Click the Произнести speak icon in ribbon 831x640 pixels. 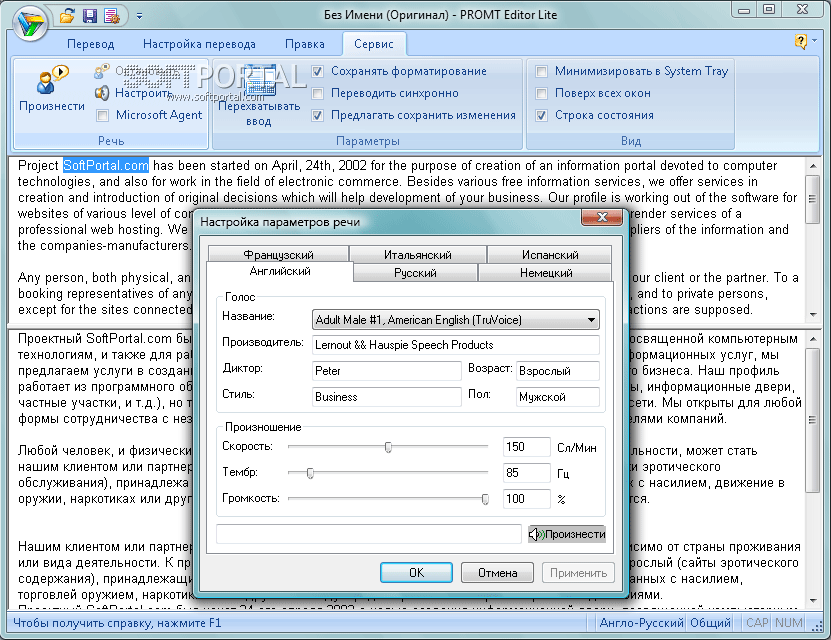[51, 89]
